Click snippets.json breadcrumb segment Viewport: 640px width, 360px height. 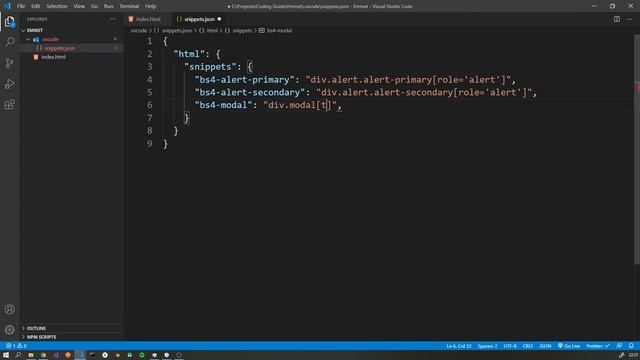(x=177, y=31)
